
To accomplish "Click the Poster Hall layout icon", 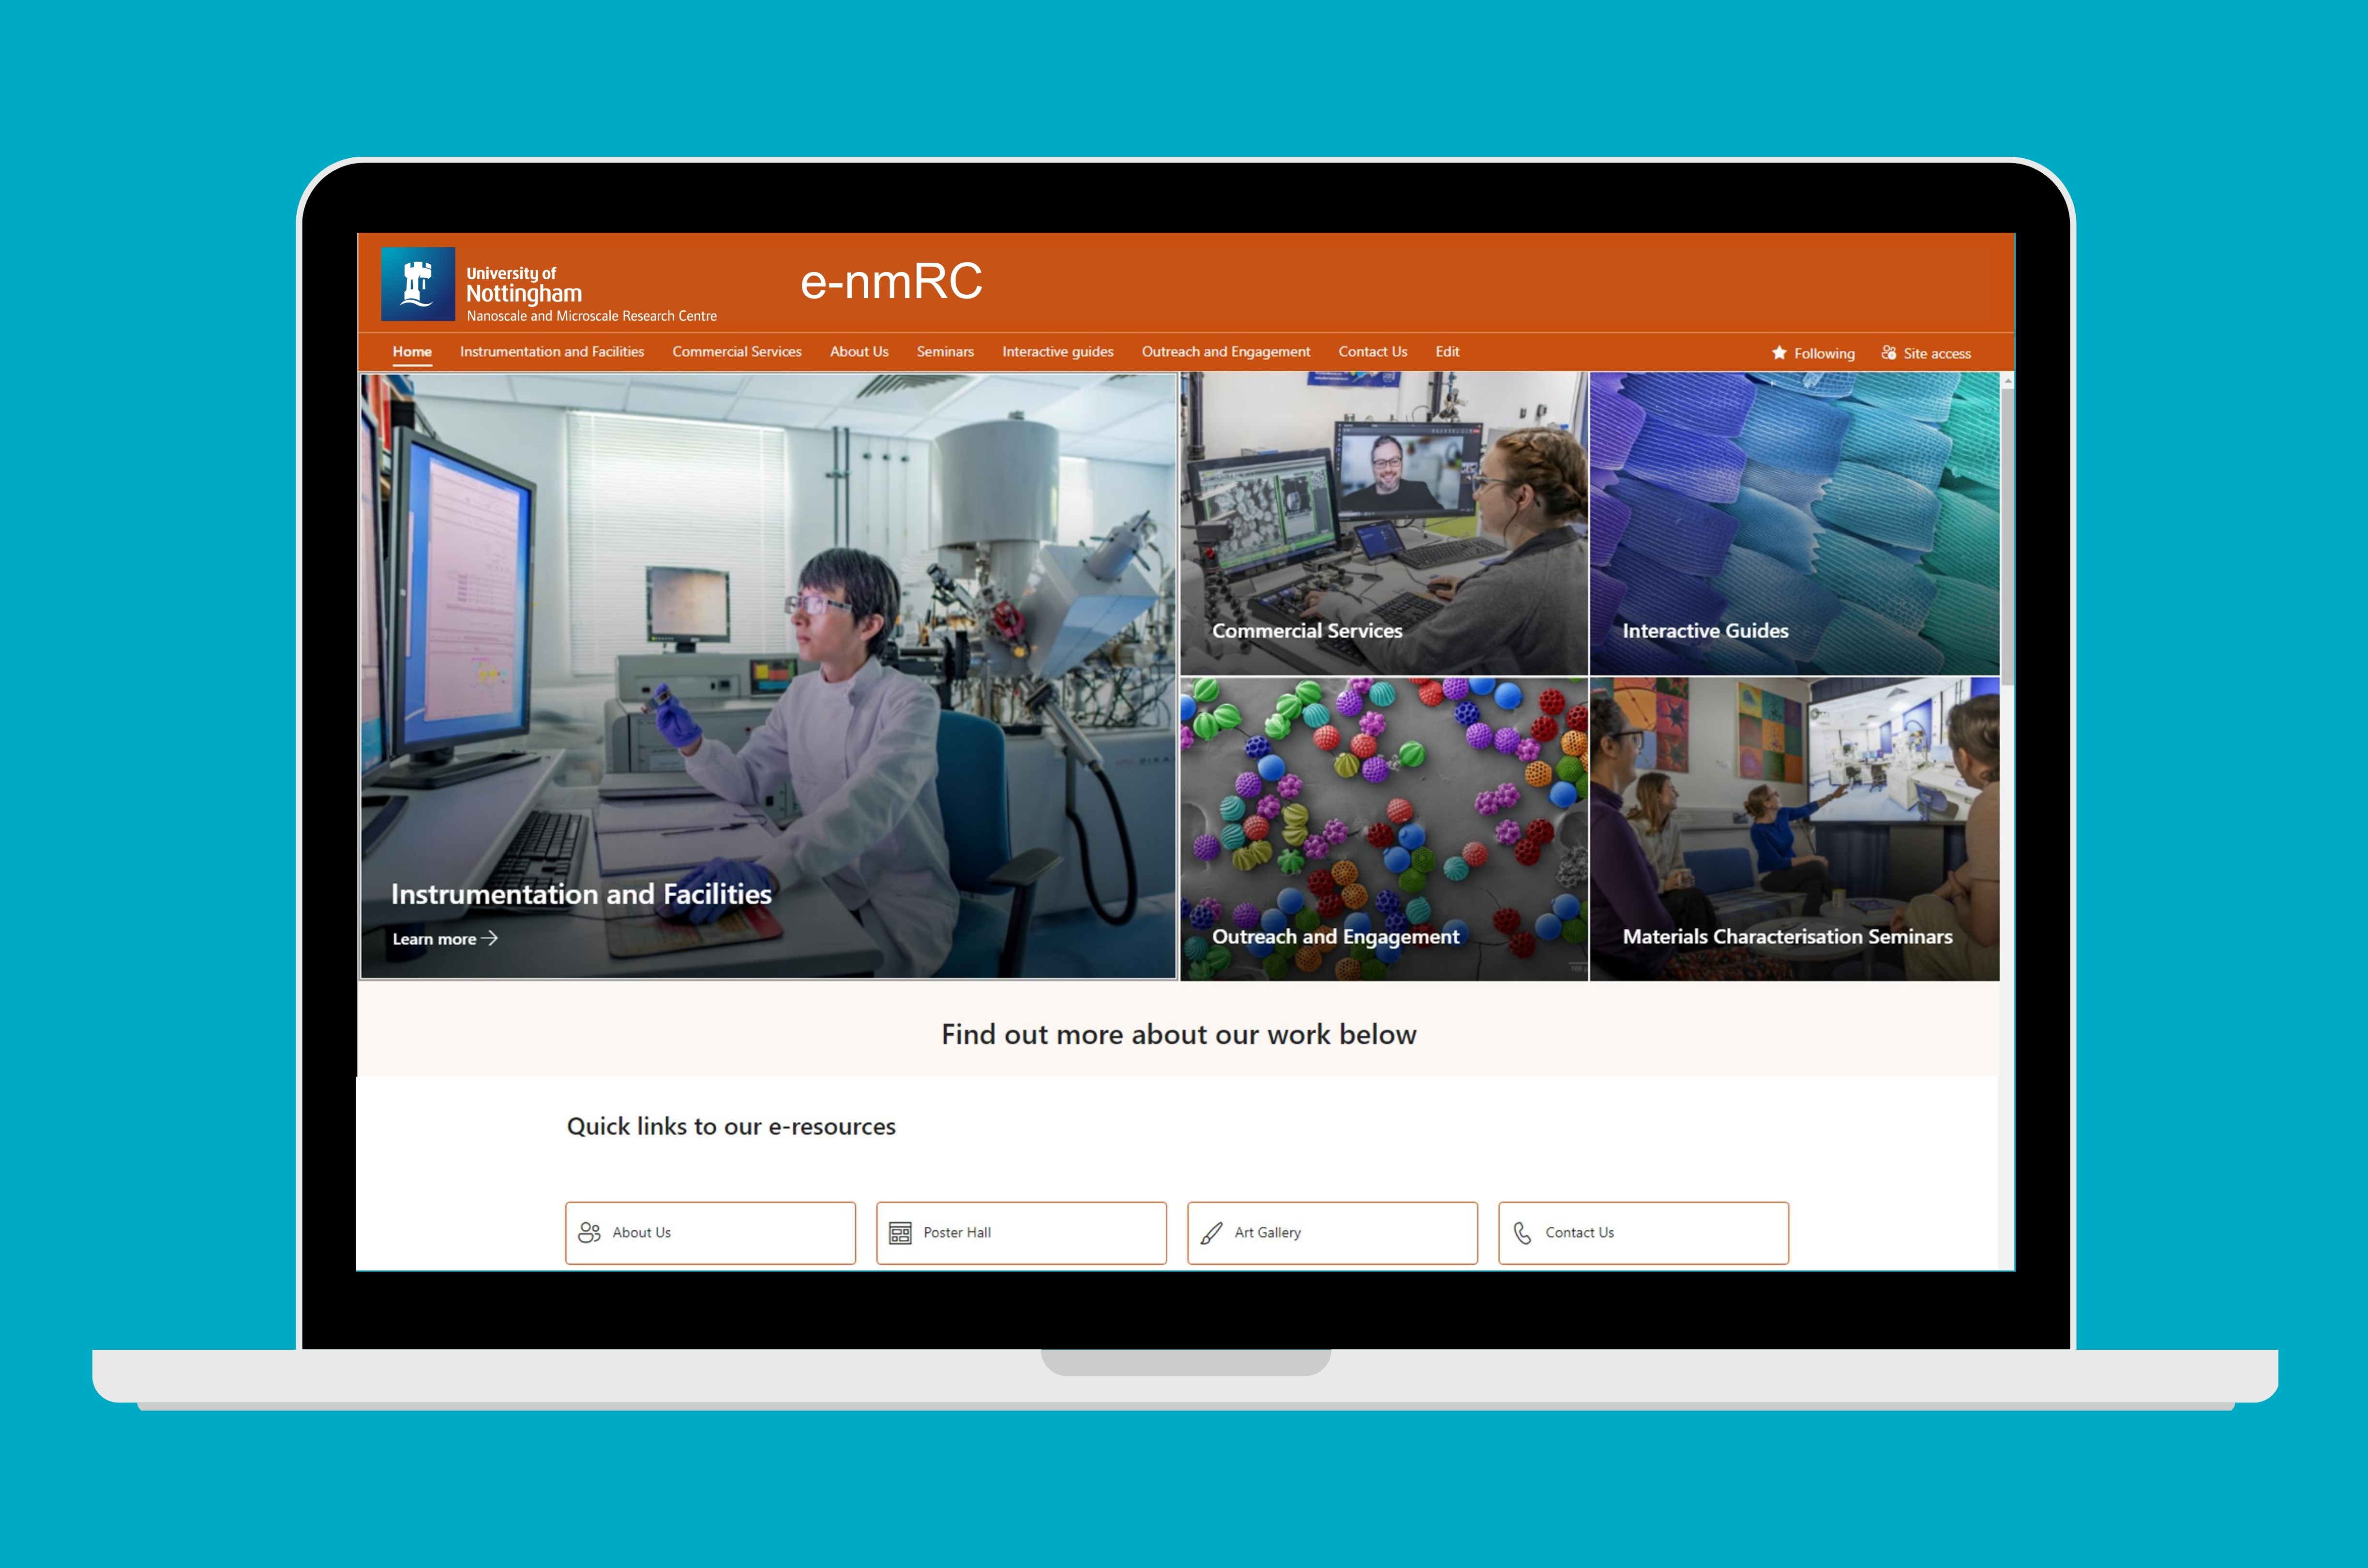I will (x=900, y=1233).
